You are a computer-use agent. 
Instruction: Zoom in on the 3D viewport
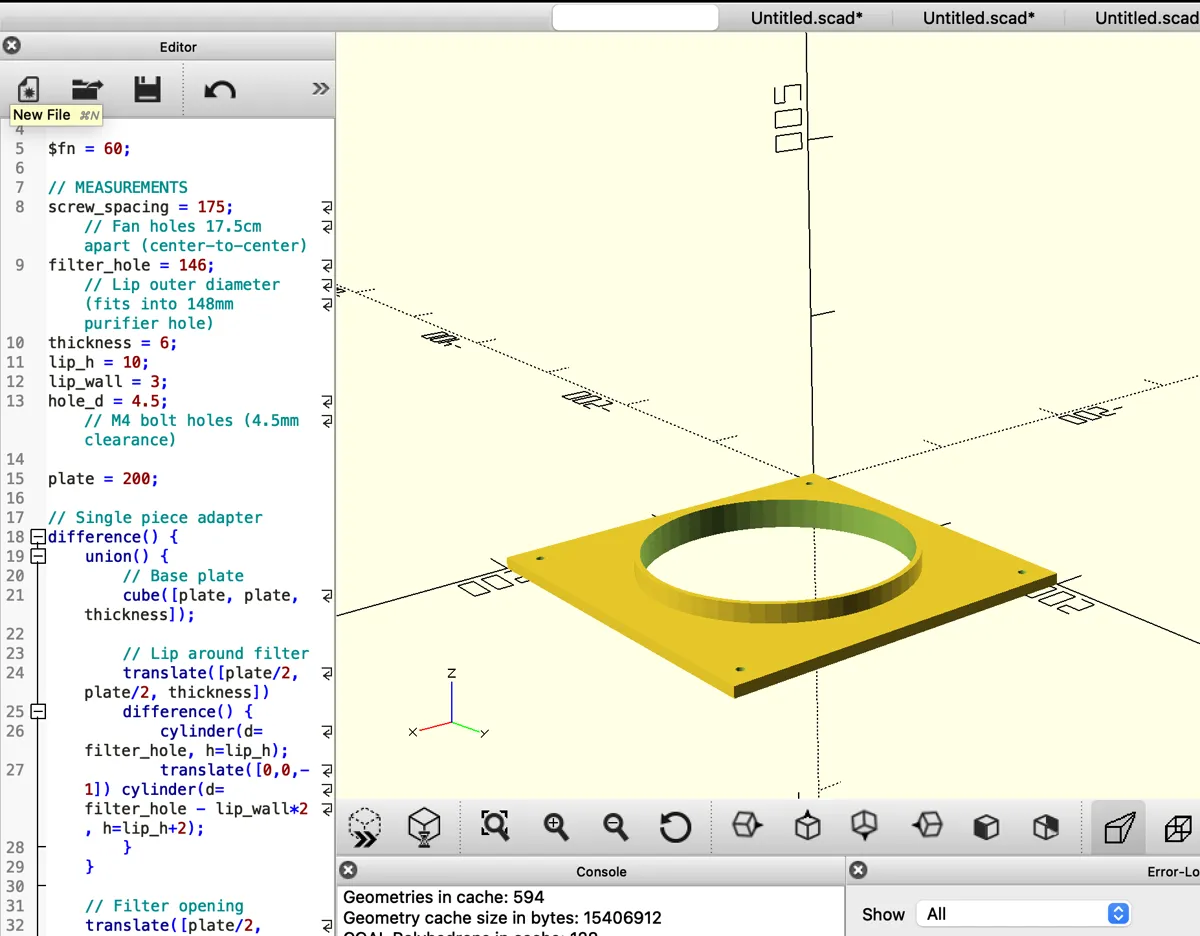(x=555, y=827)
